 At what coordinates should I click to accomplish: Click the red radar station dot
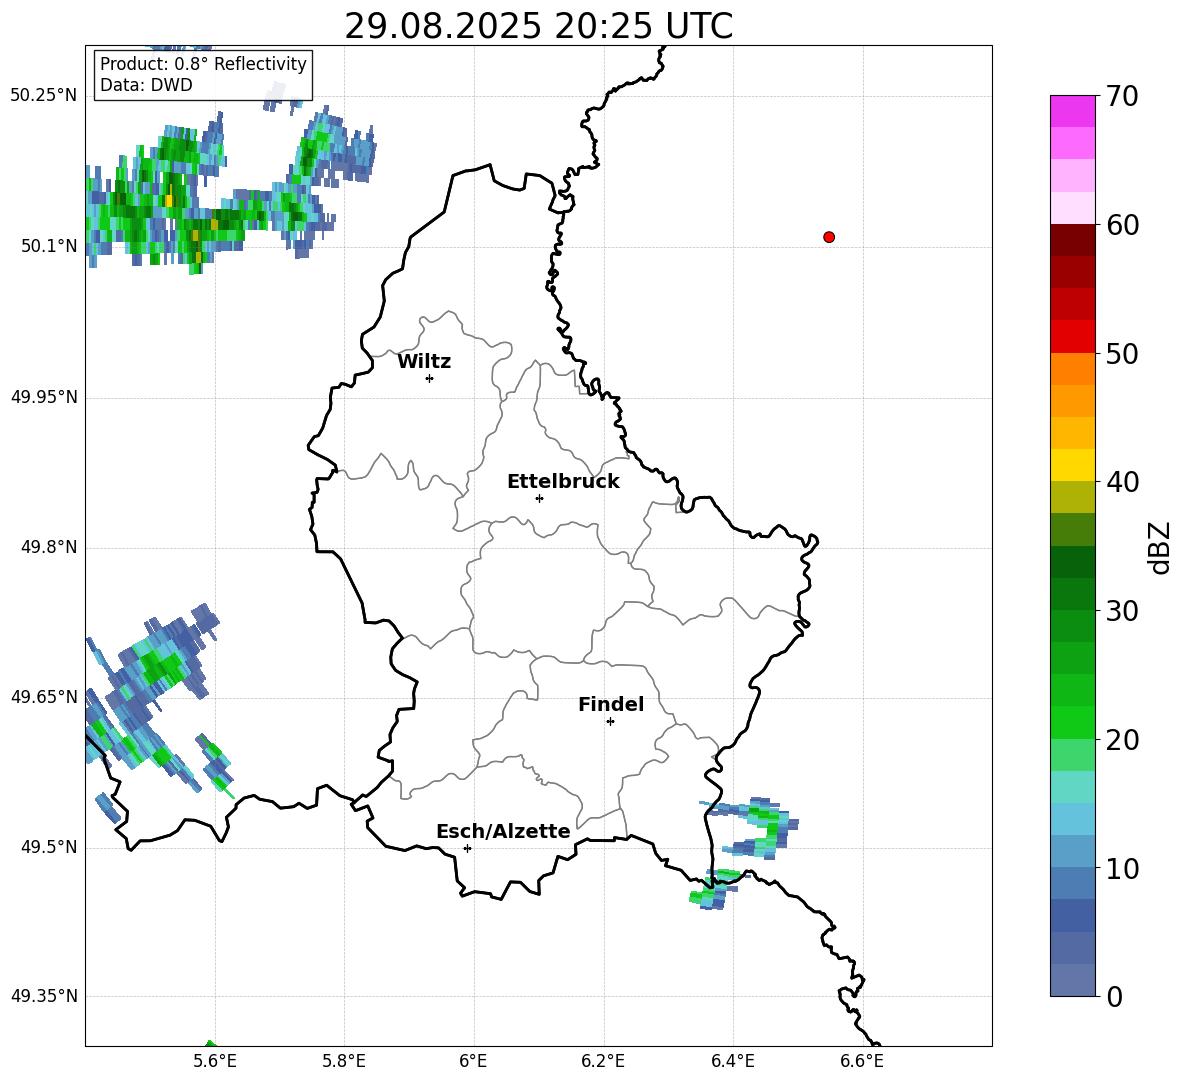(829, 237)
